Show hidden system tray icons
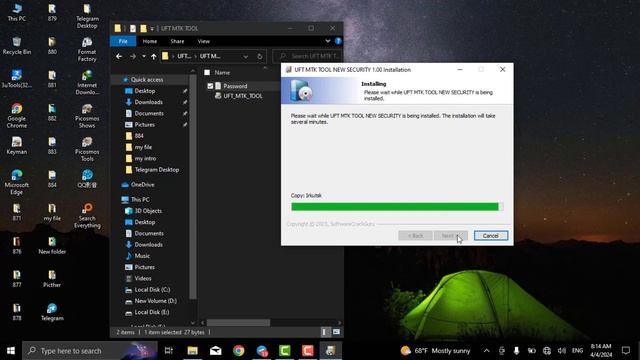The width and height of the screenshot is (640, 360). click(x=487, y=351)
